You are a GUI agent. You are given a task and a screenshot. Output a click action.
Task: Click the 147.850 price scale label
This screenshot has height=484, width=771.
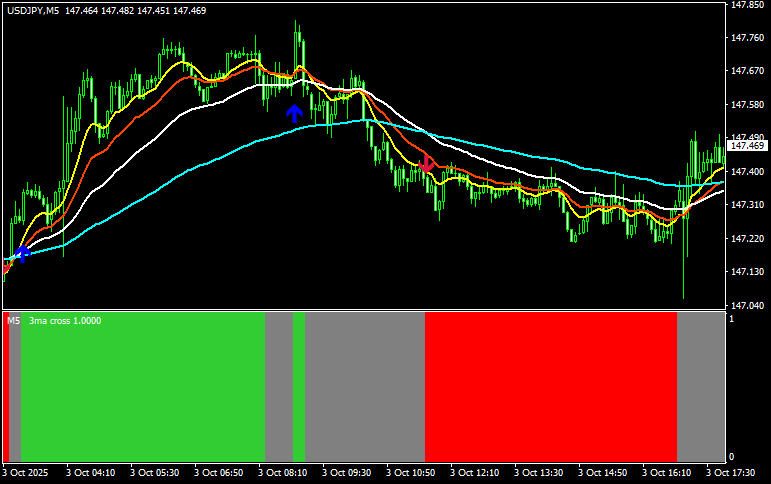746,5
